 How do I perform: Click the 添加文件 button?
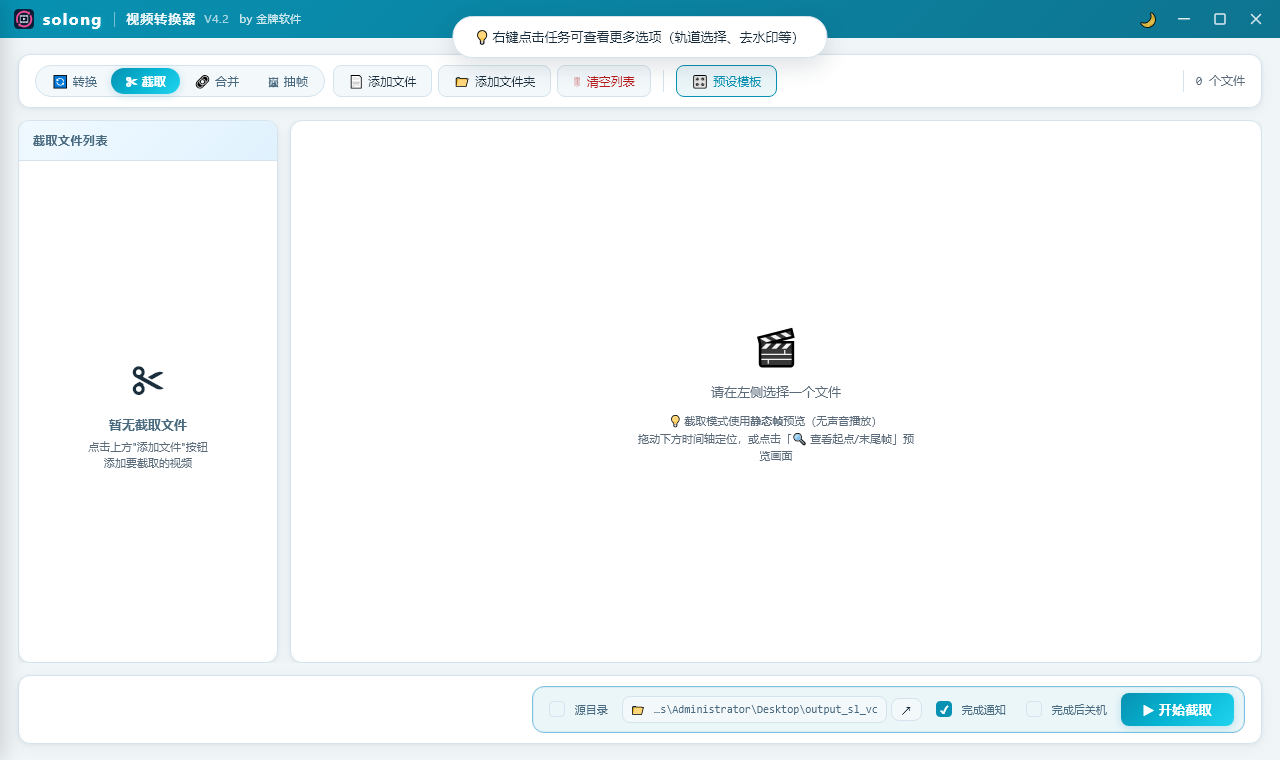(383, 82)
